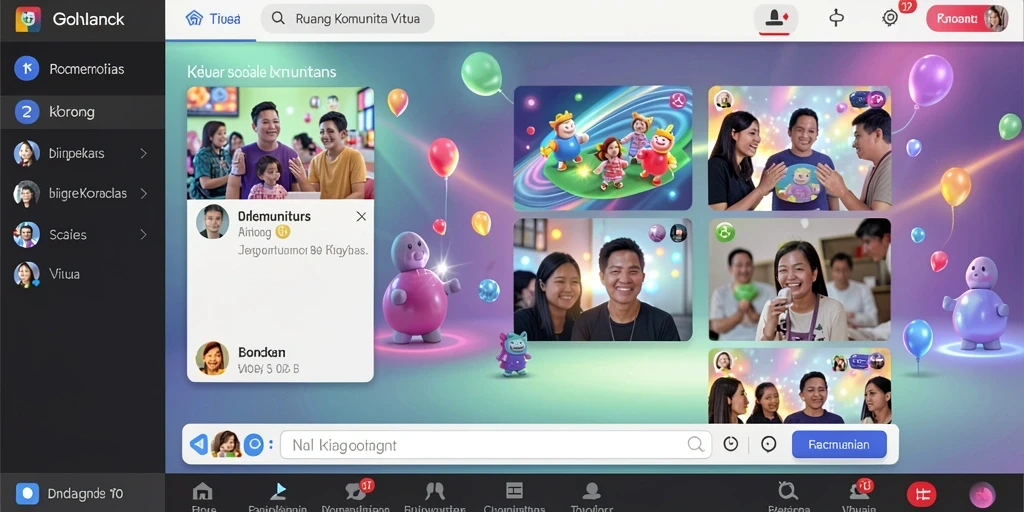
Task: Click the clock icon next to the message field
Action: (731, 445)
